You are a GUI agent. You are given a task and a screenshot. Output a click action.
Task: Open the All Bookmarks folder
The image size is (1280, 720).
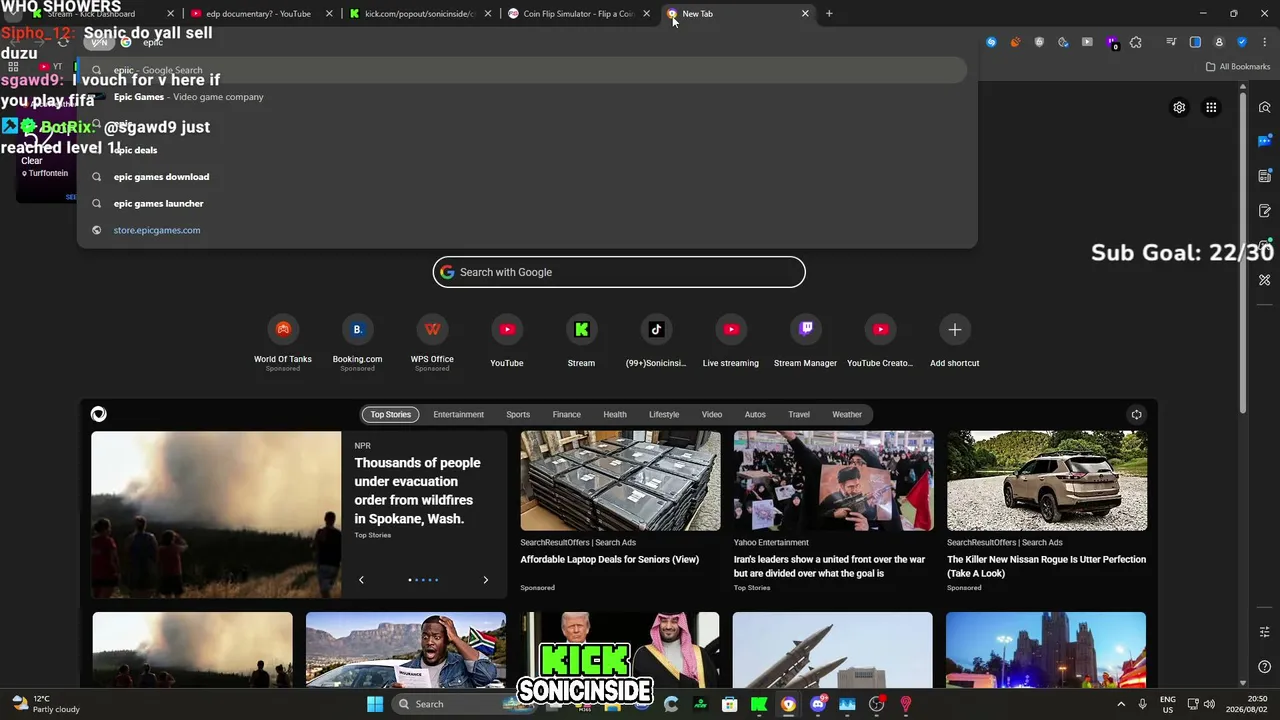click(x=1238, y=67)
